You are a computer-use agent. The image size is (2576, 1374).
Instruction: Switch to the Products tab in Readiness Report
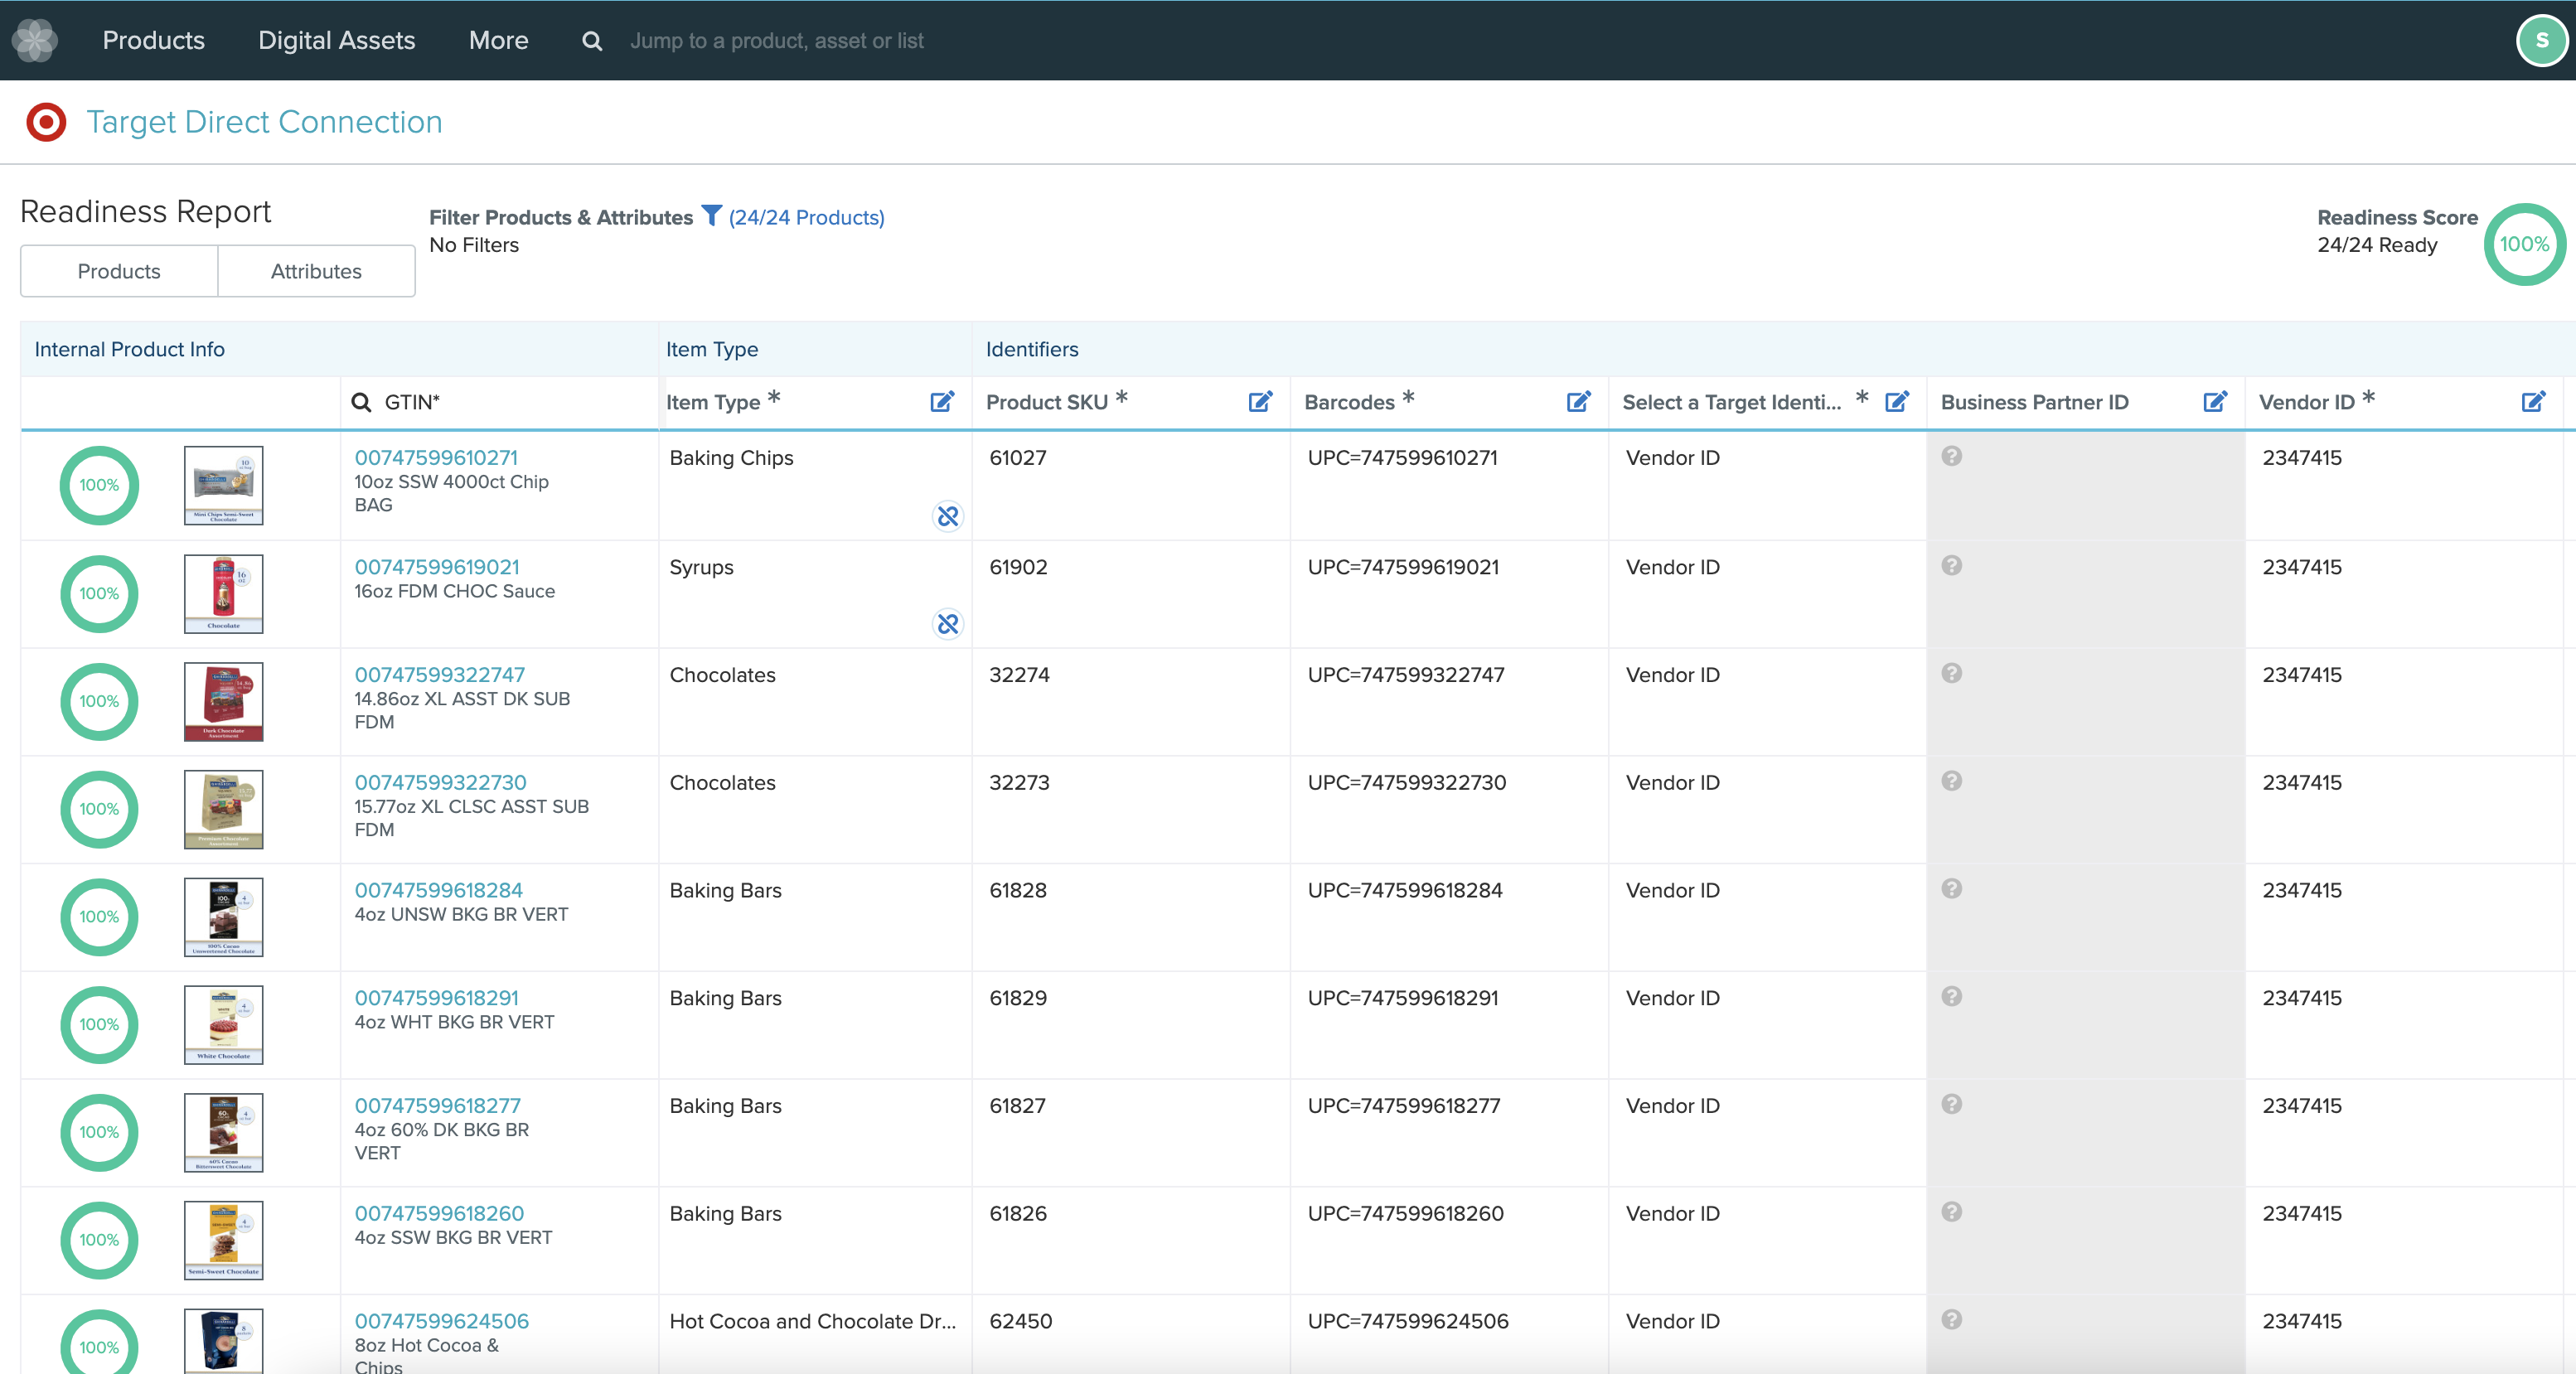click(x=119, y=271)
